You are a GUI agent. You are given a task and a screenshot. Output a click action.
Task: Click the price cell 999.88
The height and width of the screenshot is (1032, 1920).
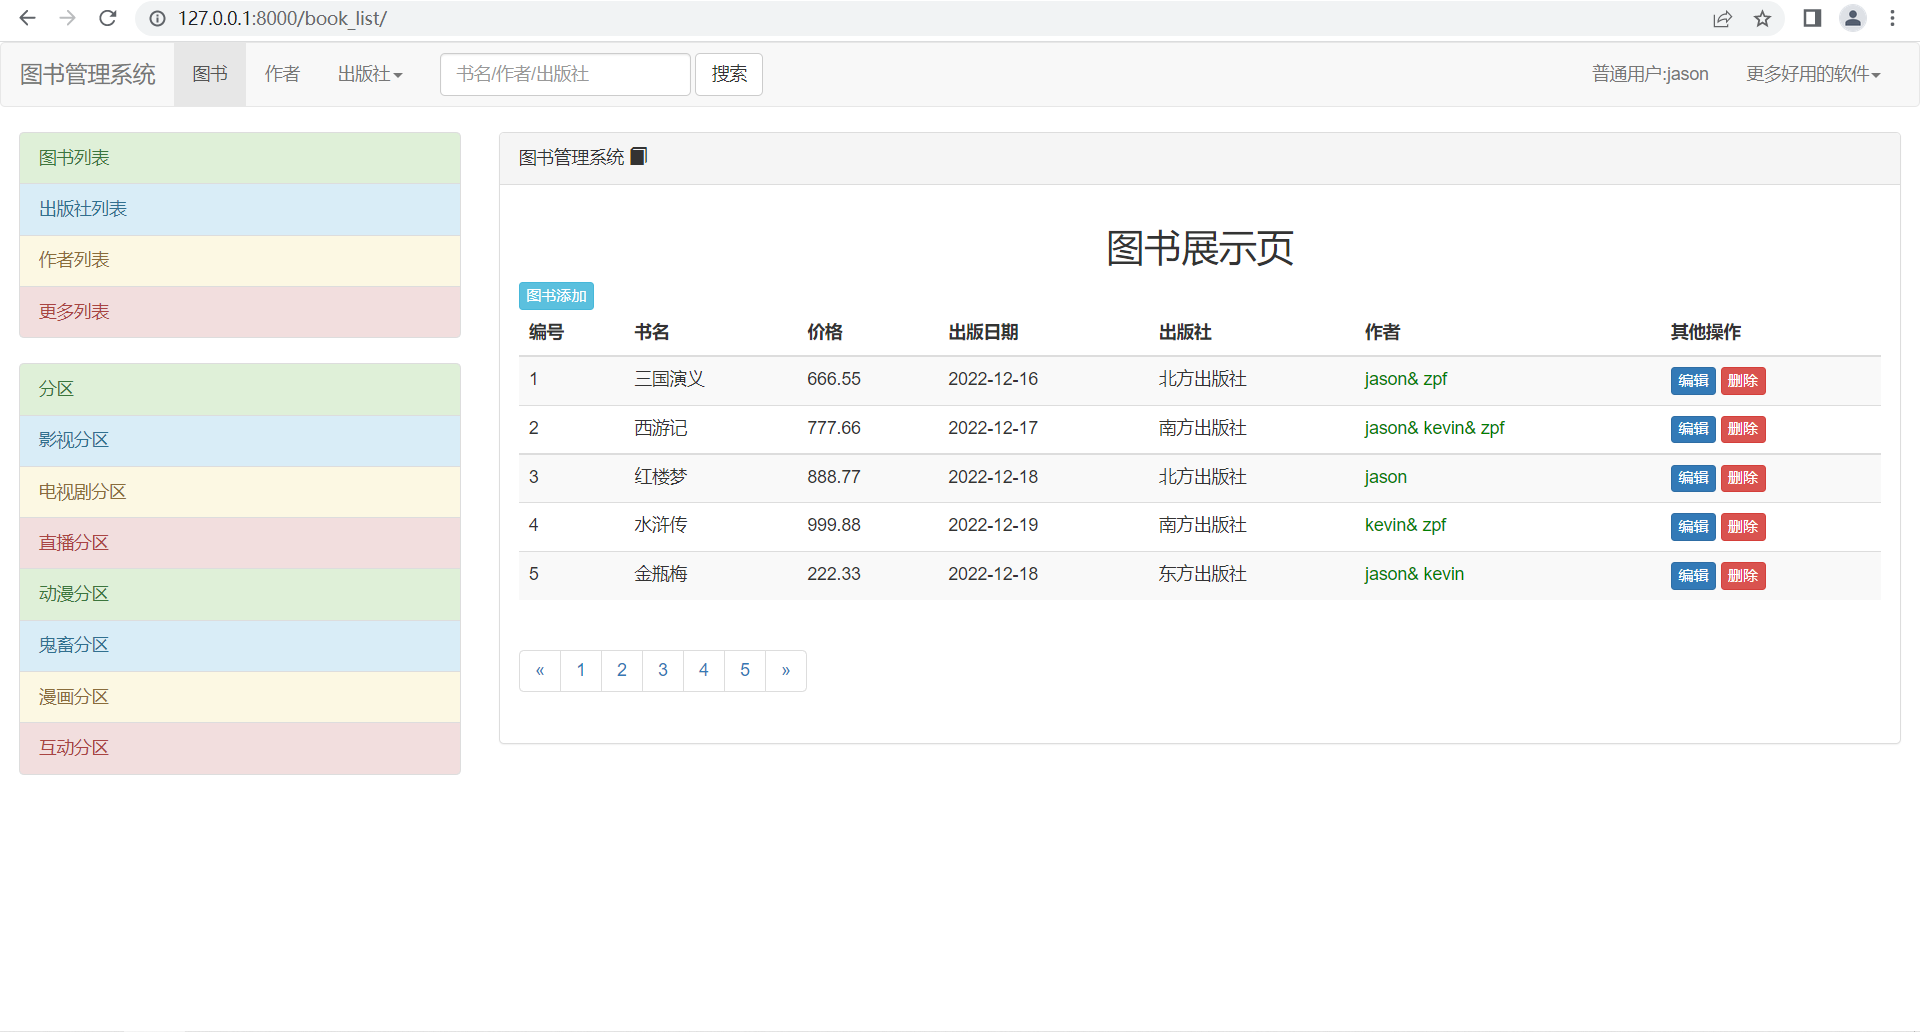(834, 525)
